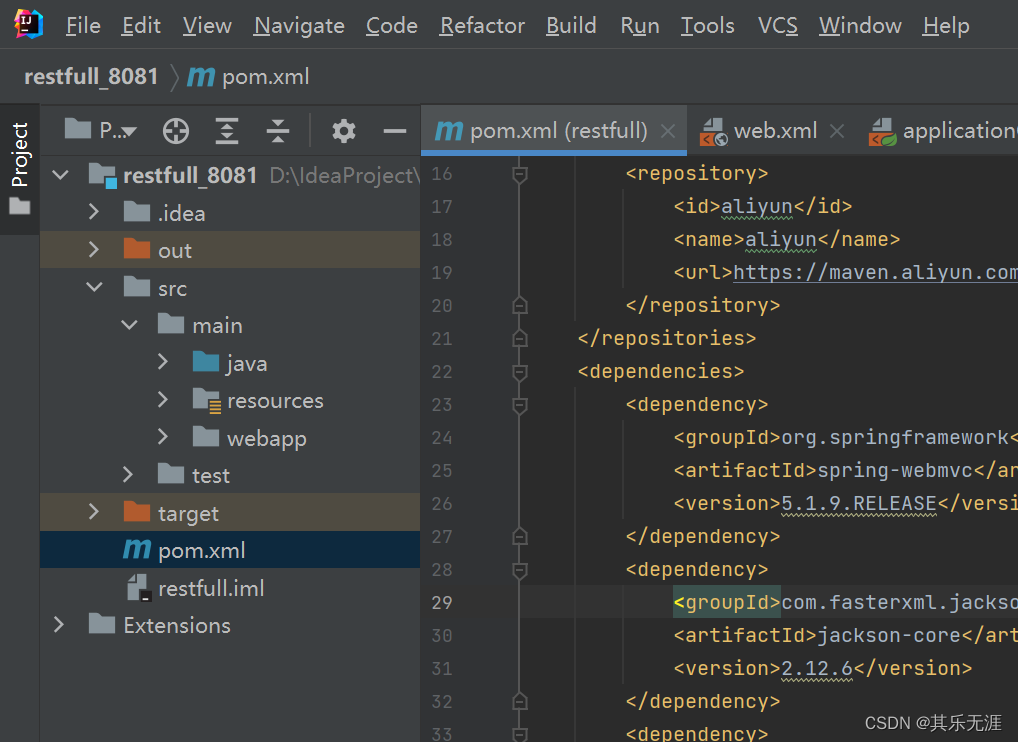
Task: Click the IntelliJ IDEA logo icon
Action: [x=28, y=24]
